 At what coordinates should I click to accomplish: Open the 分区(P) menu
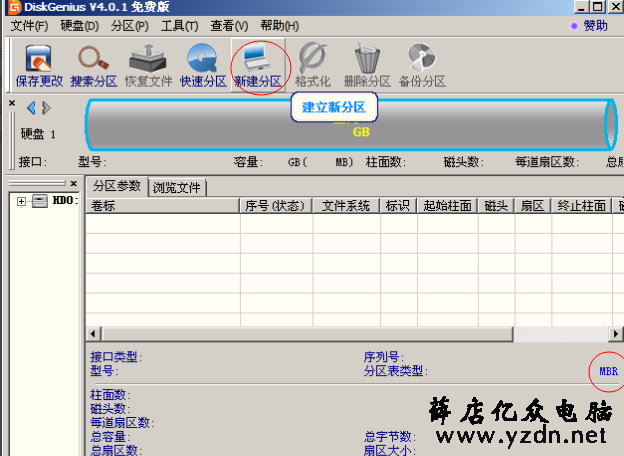tap(129, 26)
